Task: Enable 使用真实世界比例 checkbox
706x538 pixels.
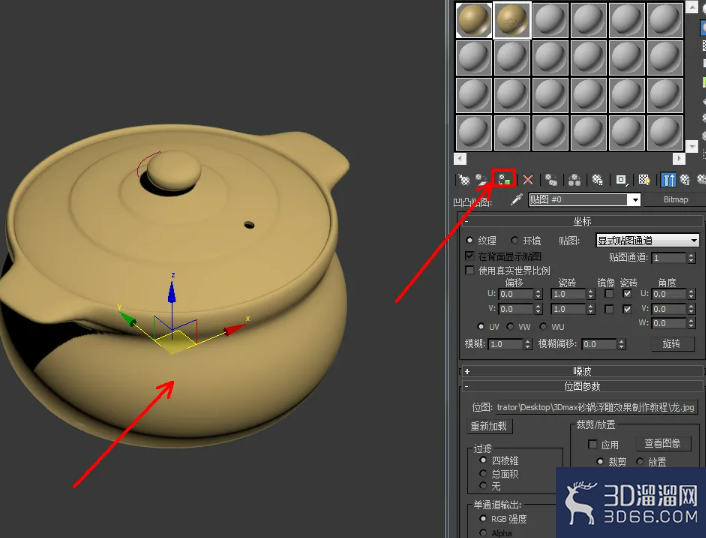Action: click(470, 270)
